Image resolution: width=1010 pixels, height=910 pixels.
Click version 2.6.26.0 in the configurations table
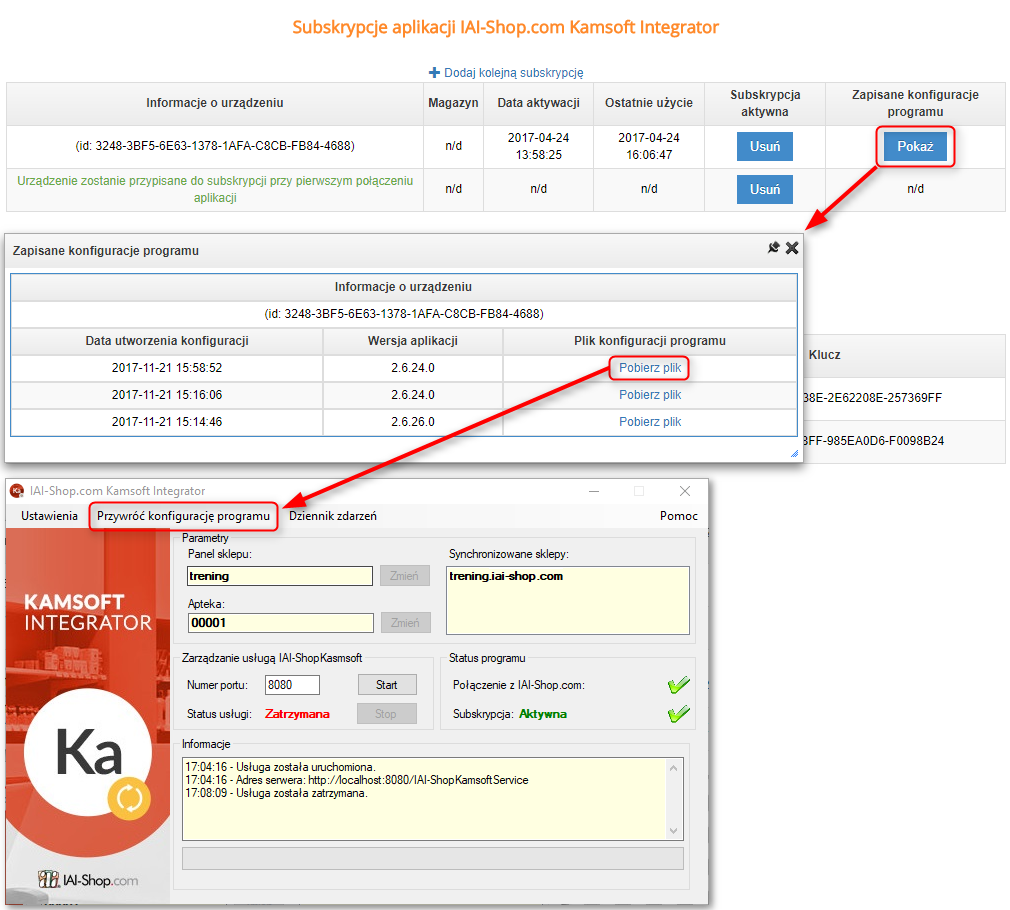coord(413,422)
